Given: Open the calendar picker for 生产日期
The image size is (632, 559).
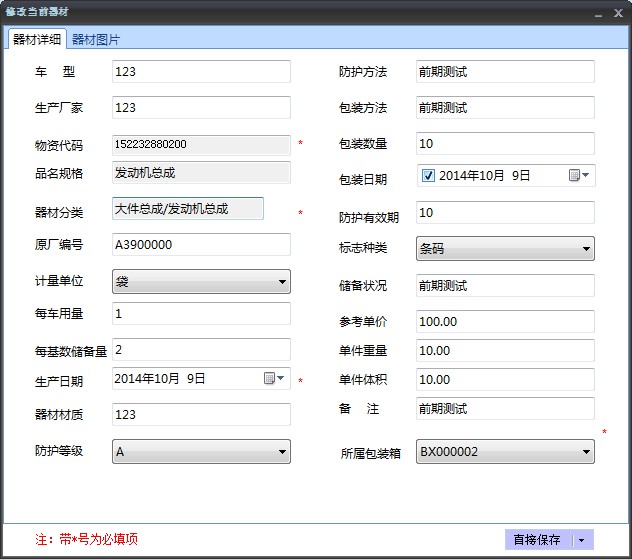Looking at the screenshot, I should (274, 379).
